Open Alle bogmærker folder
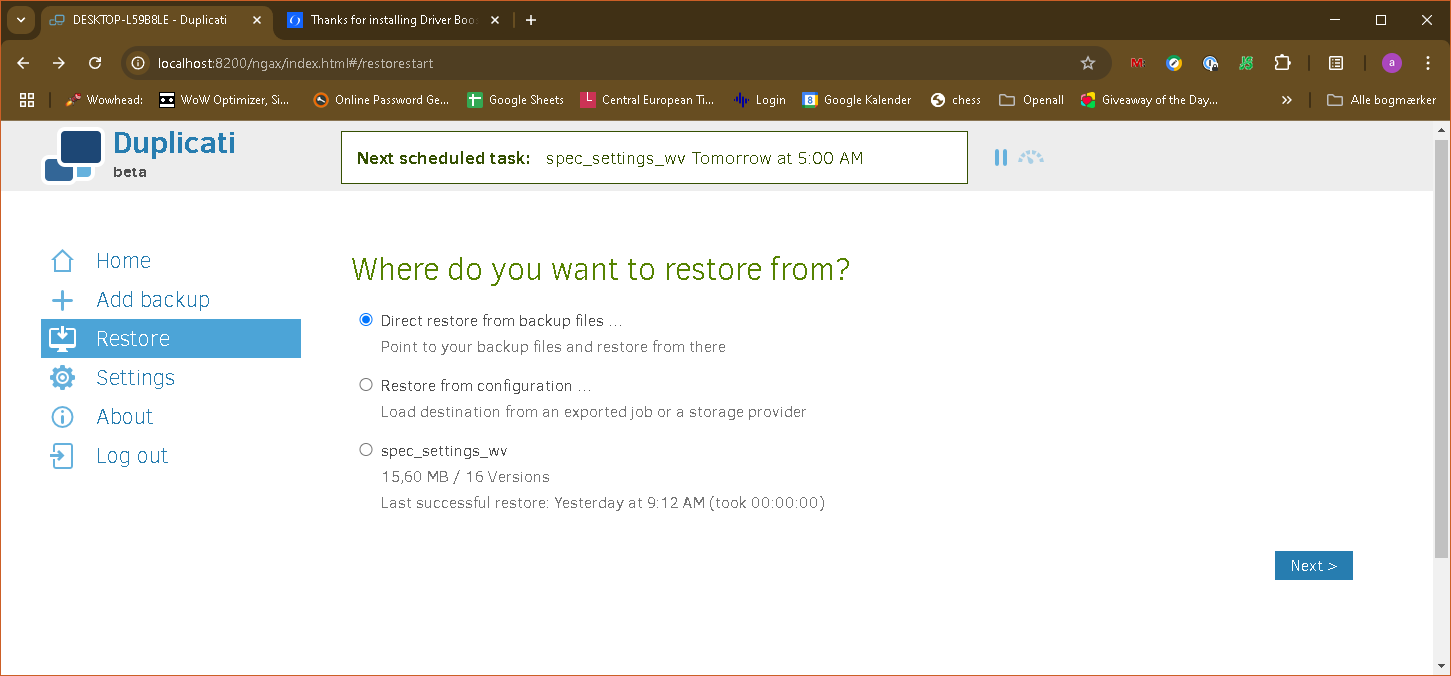This screenshot has height=676, width=1451. 1381,100
